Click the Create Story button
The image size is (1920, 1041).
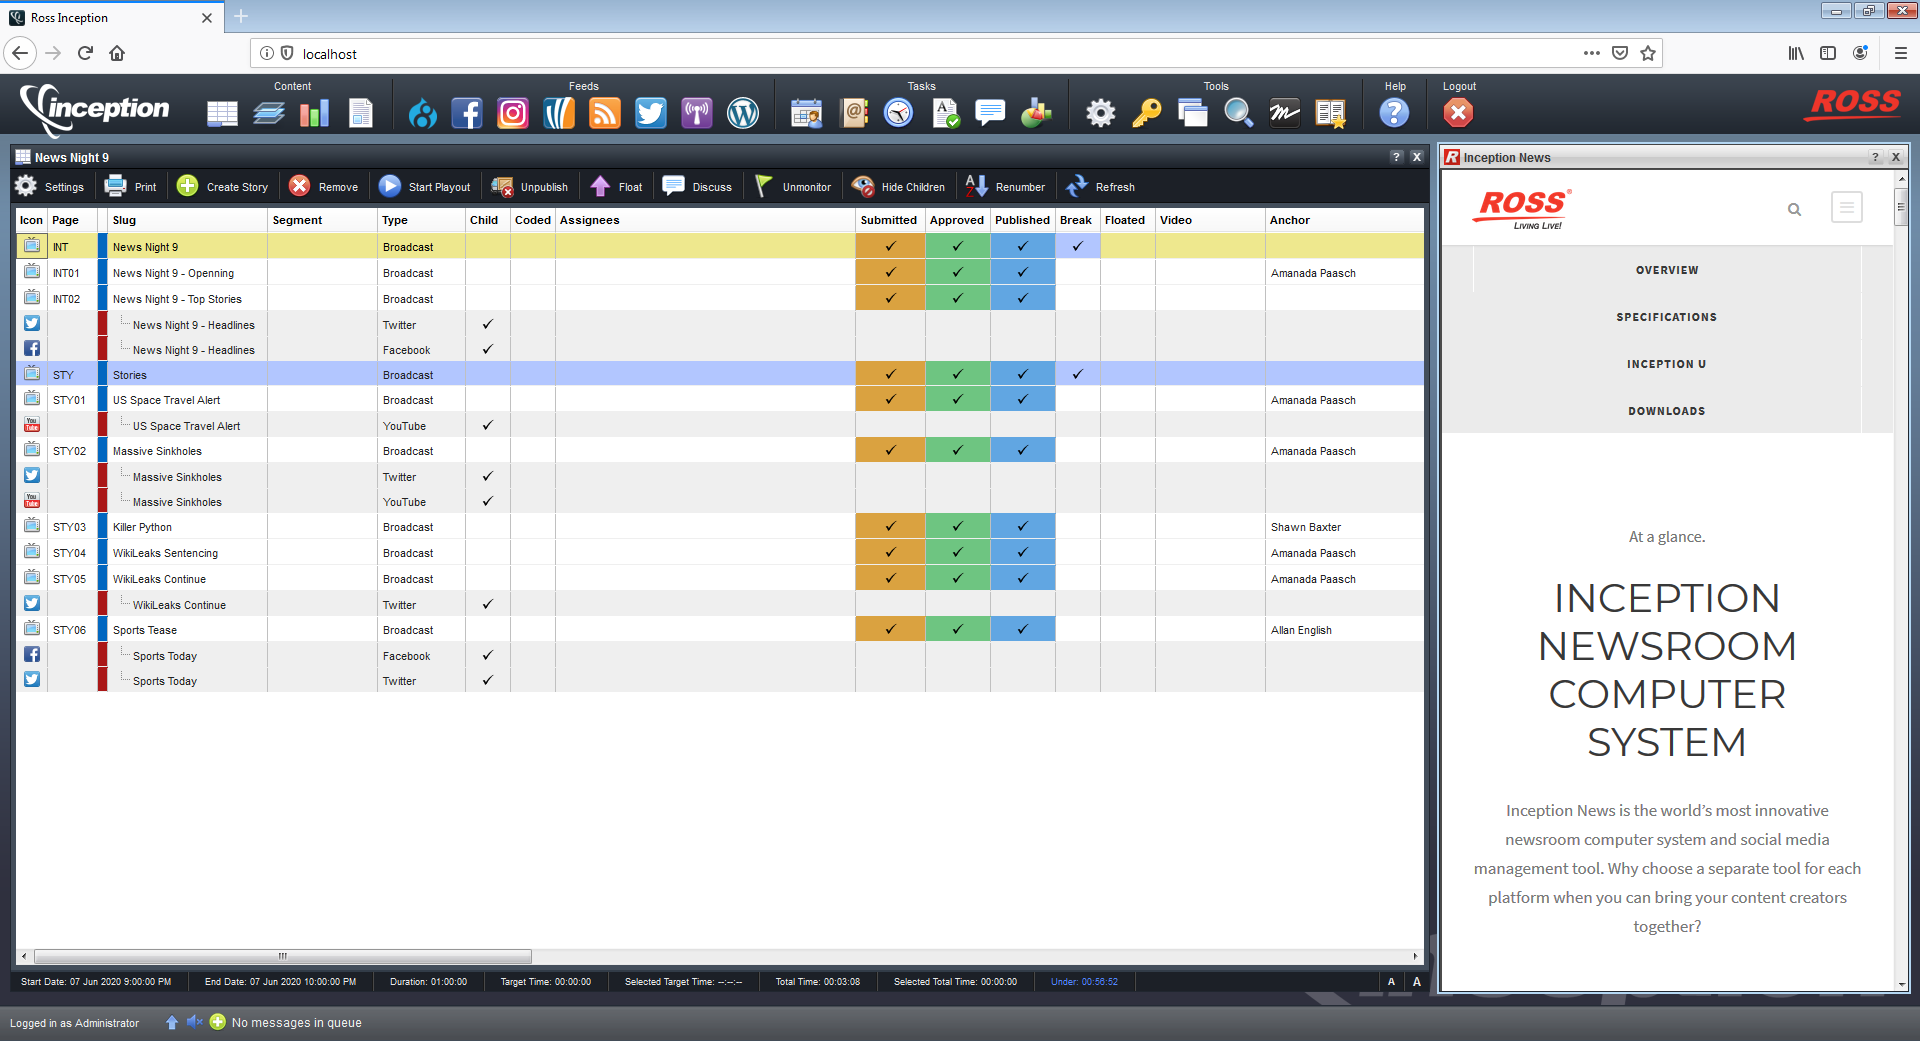click(x=223, y=187)
